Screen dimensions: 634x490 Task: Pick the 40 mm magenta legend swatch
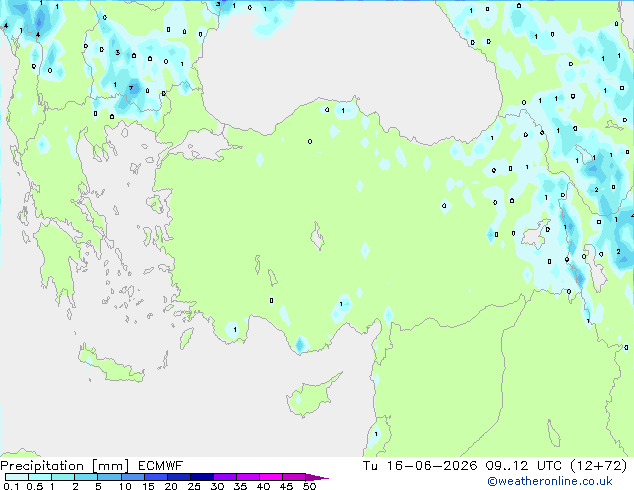[x=271, y=477]
